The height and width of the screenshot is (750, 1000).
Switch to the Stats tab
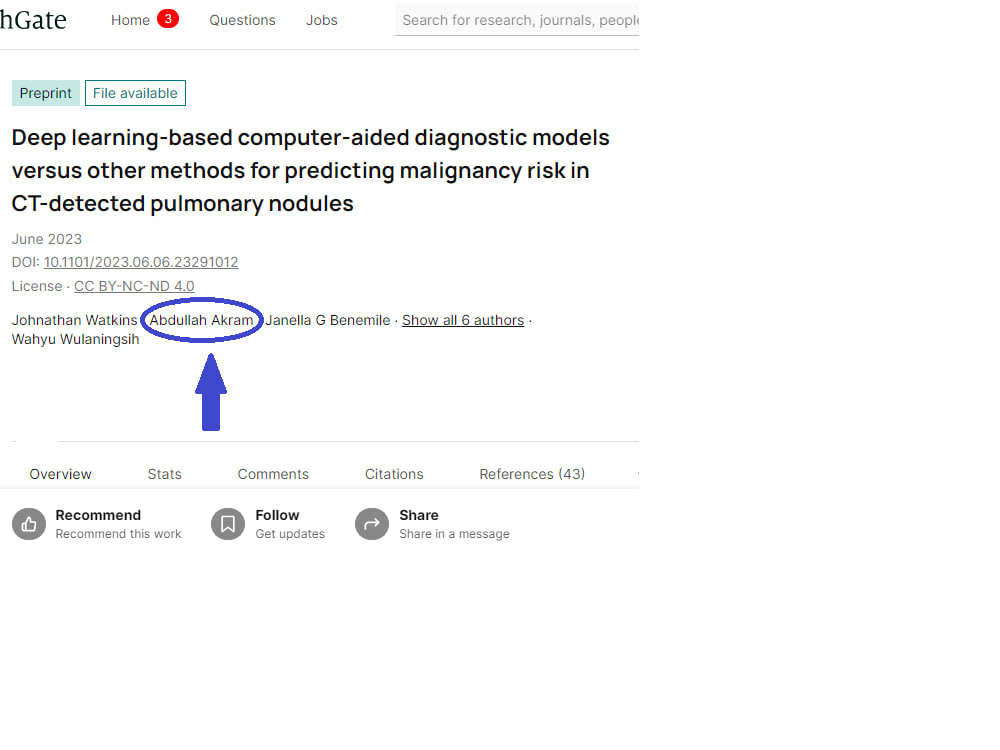click(x=164, y=473)
